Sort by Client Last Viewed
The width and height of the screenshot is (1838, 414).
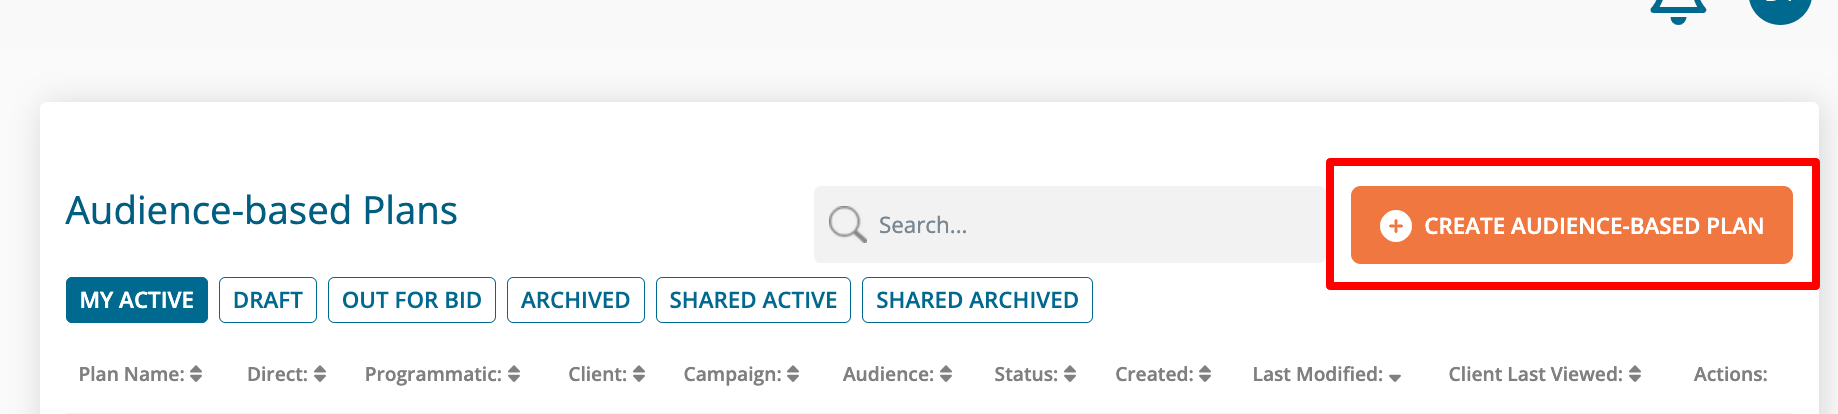pyautogui.click(x=1635, y=374)
